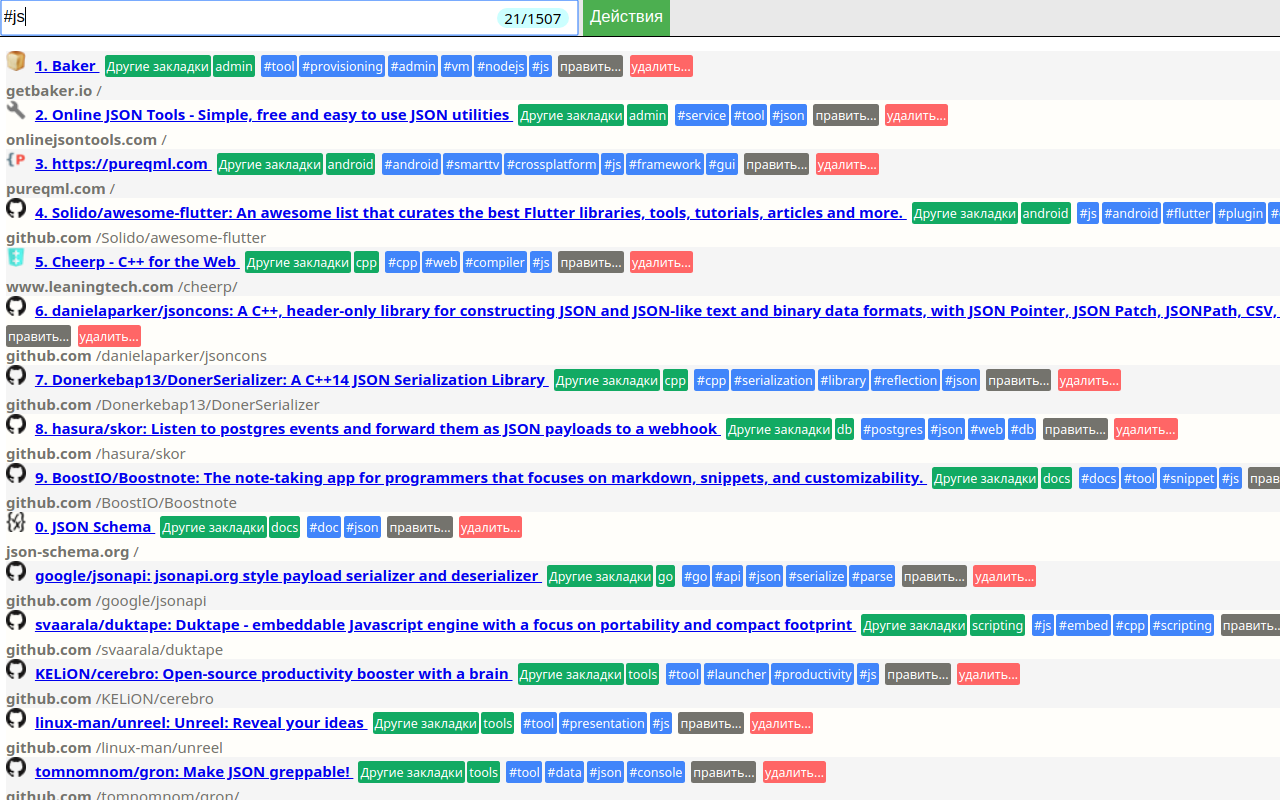Open the danielaparker/jsoncons bookmark link
Screen dimensions: 1280x800
[x=657, y=311]
